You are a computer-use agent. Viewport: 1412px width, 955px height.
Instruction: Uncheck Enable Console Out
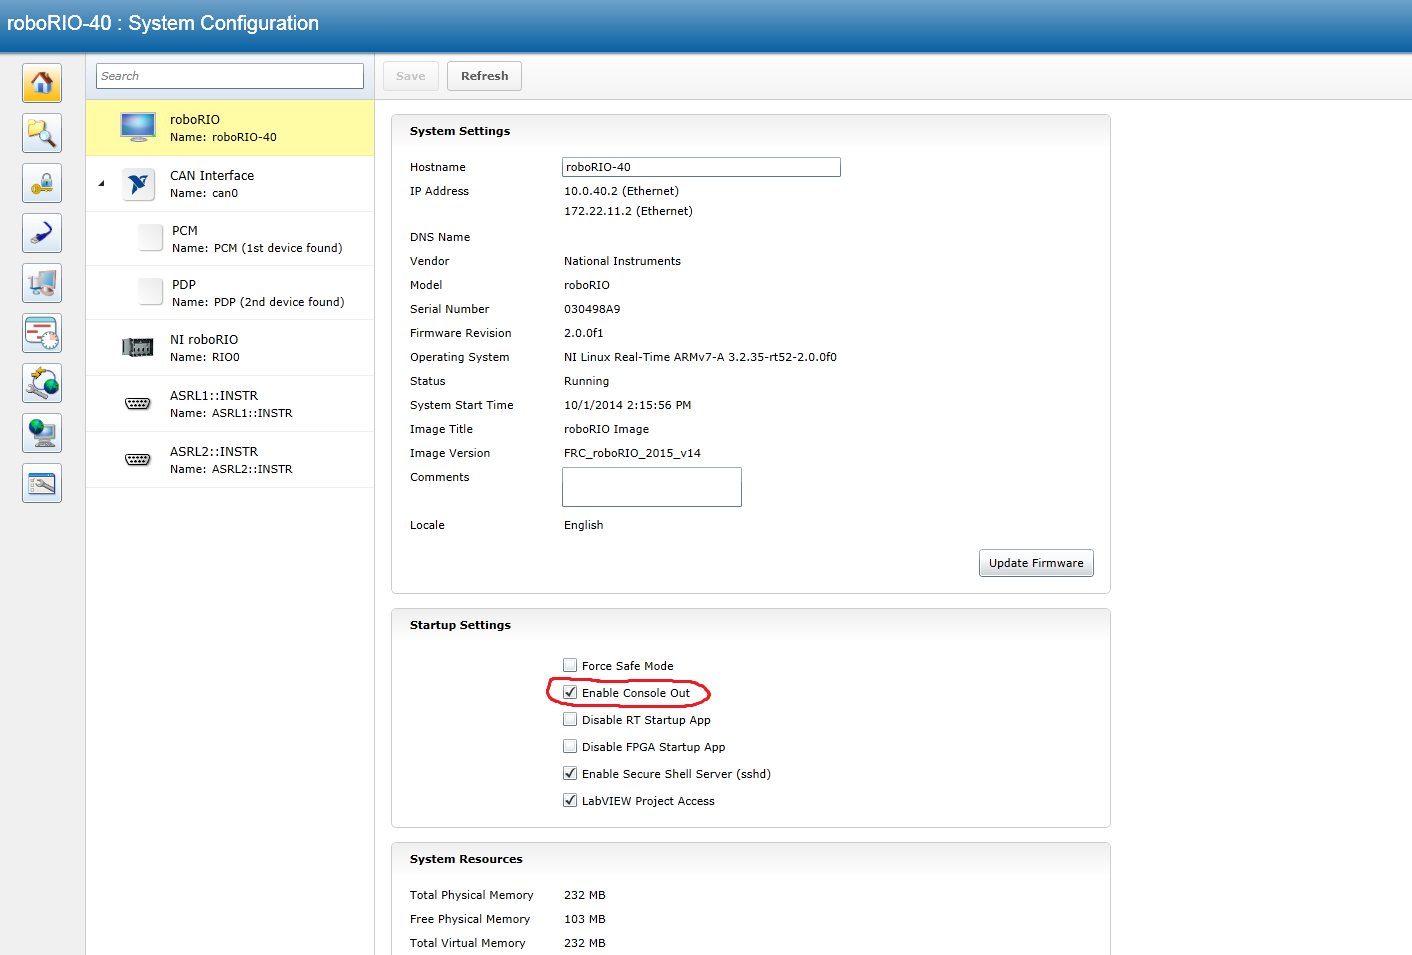click(x=570, y=692)
